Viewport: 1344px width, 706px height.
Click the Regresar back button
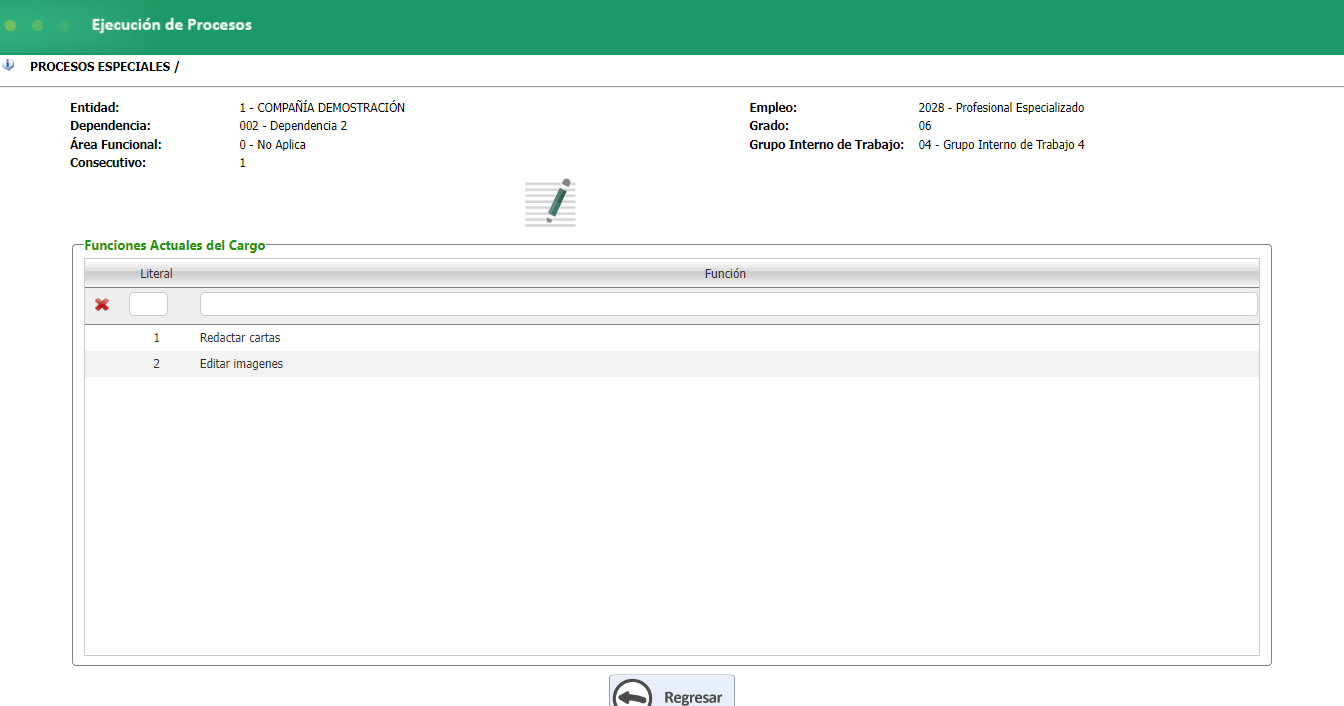pyautogui.click(x=672, y=691)
